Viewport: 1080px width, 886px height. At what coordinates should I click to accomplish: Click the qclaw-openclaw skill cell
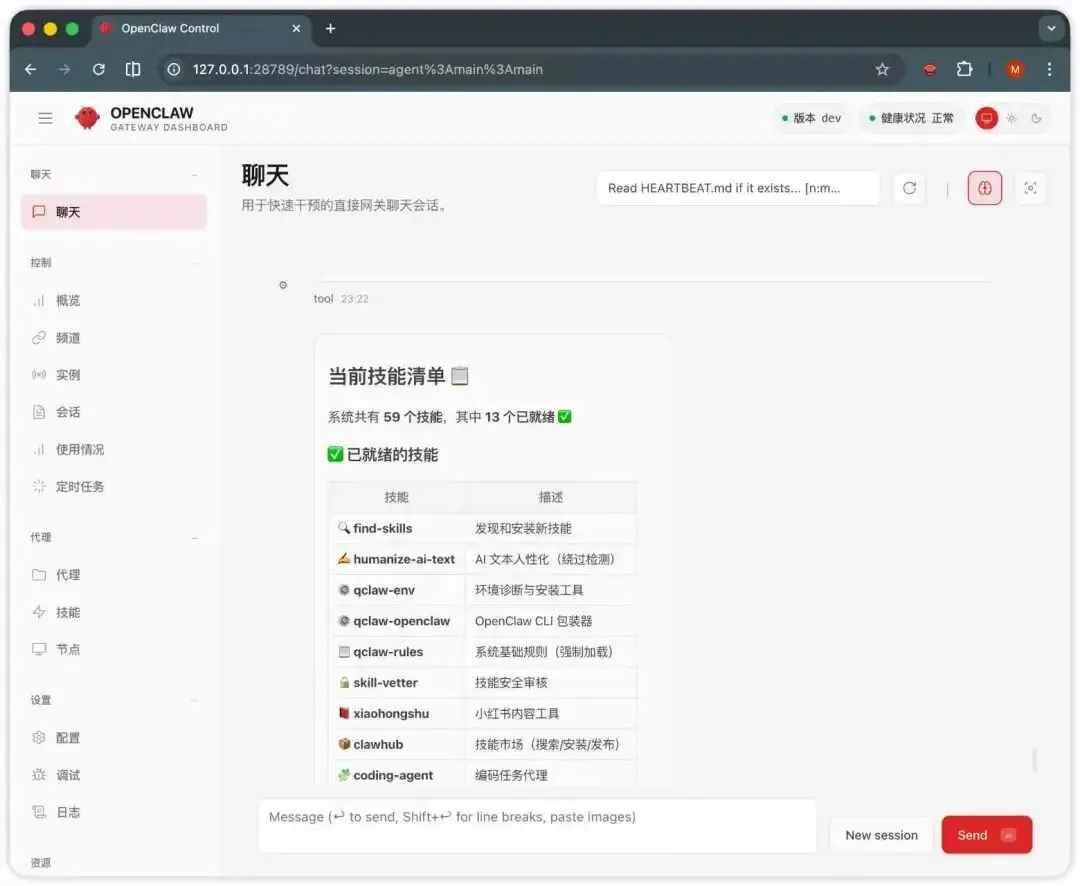(397, 621)
